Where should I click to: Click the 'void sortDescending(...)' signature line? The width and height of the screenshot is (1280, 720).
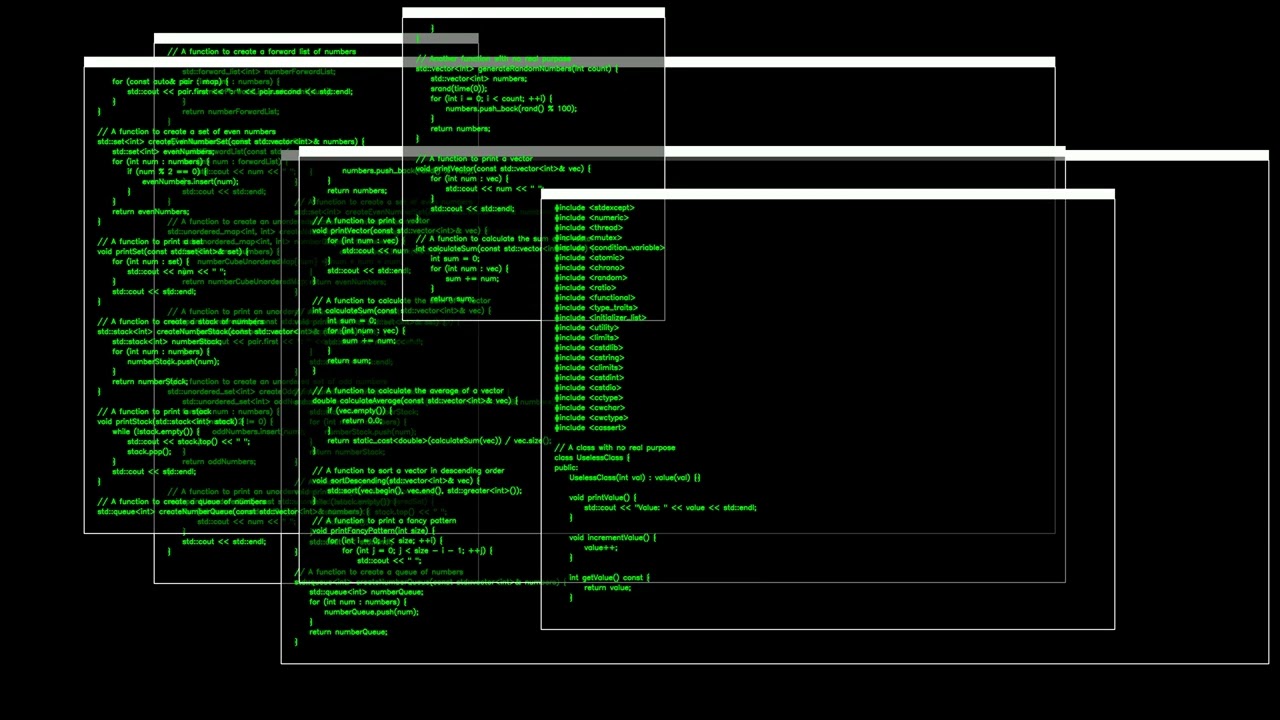pos(396,481)
